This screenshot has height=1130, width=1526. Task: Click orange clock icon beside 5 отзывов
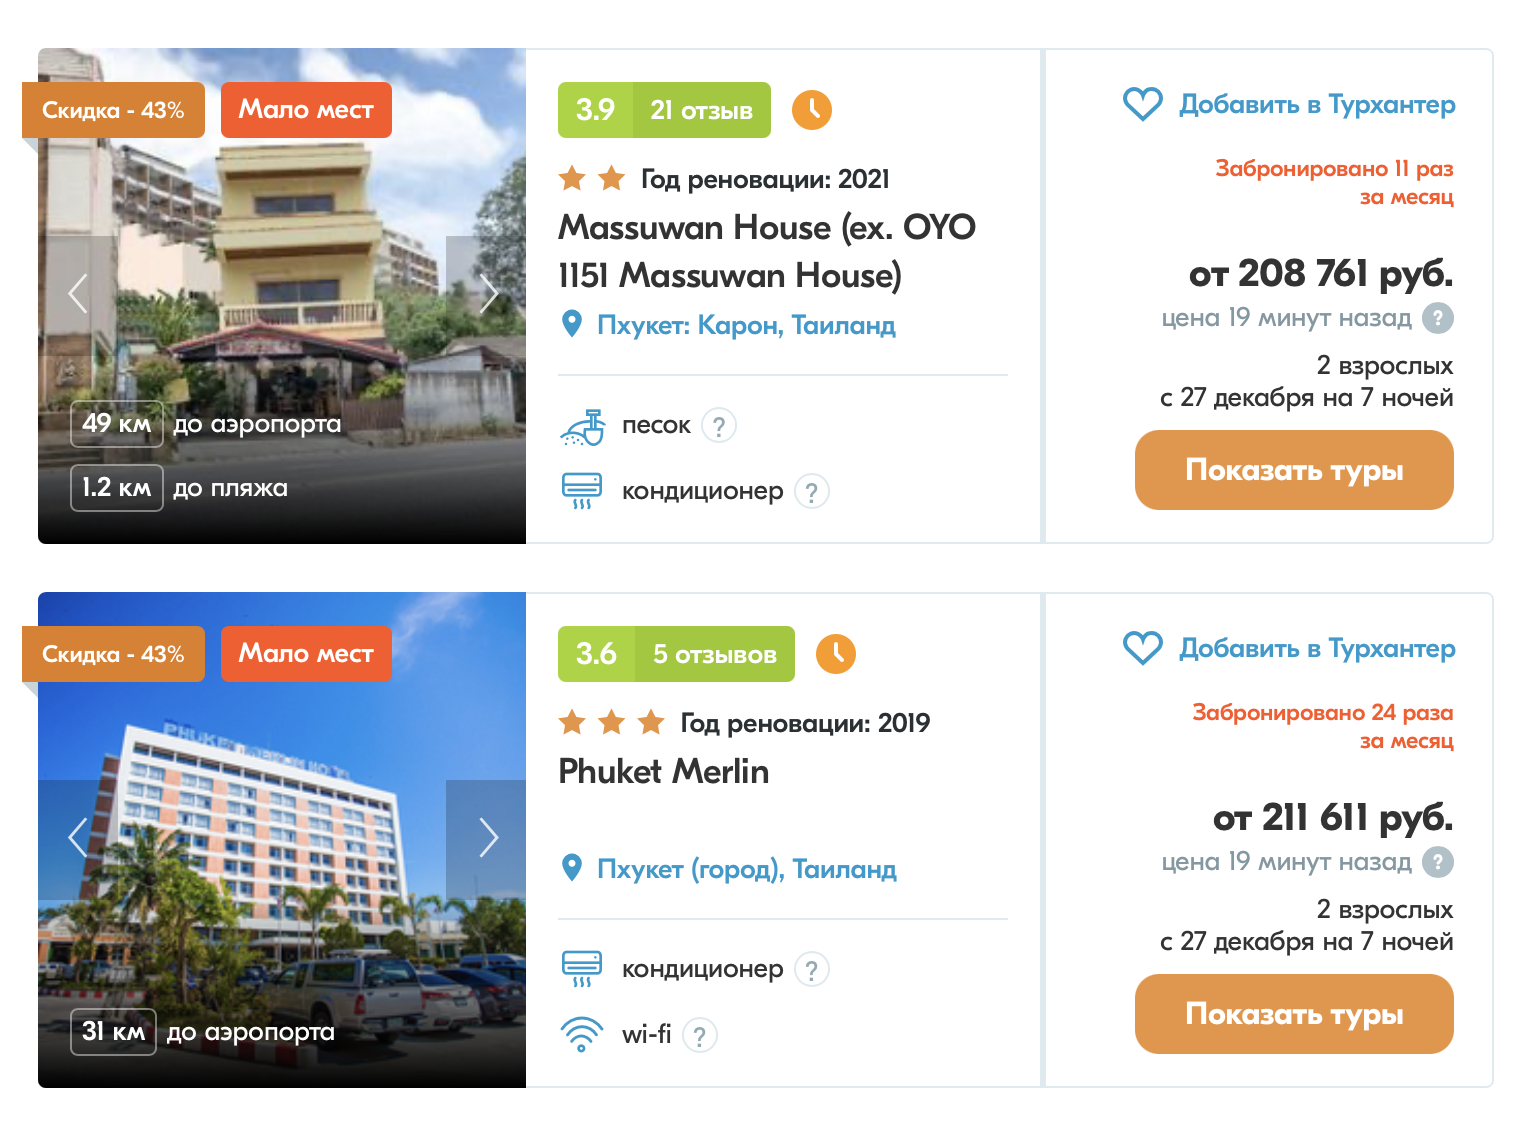pos(836,654)
